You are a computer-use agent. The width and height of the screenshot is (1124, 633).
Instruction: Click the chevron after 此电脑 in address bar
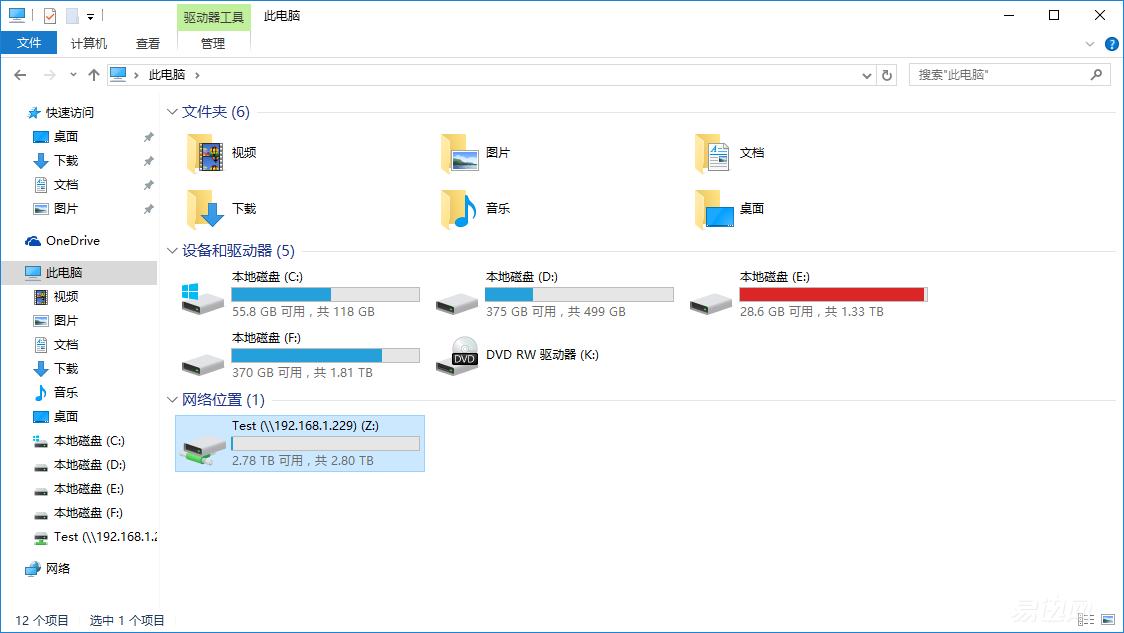point(197,75)
